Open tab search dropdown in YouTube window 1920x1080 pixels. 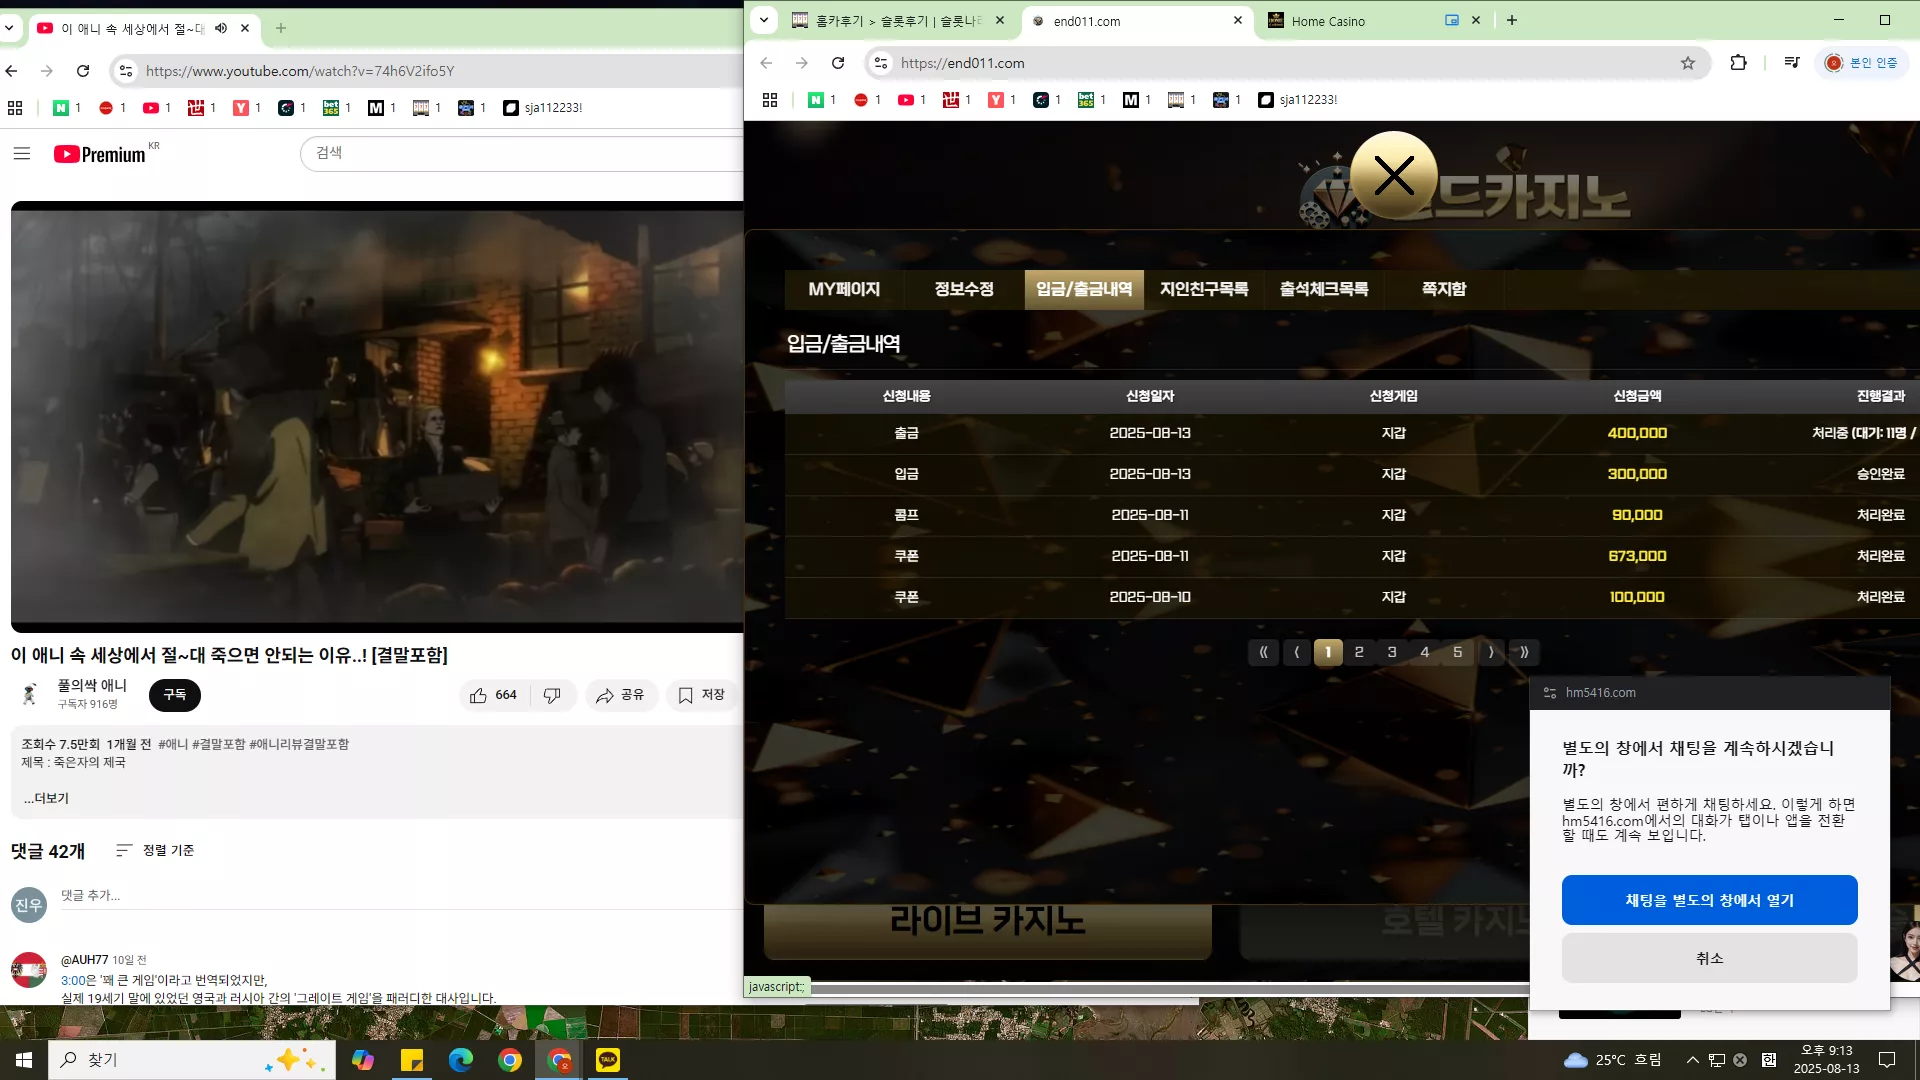[9, 28]
